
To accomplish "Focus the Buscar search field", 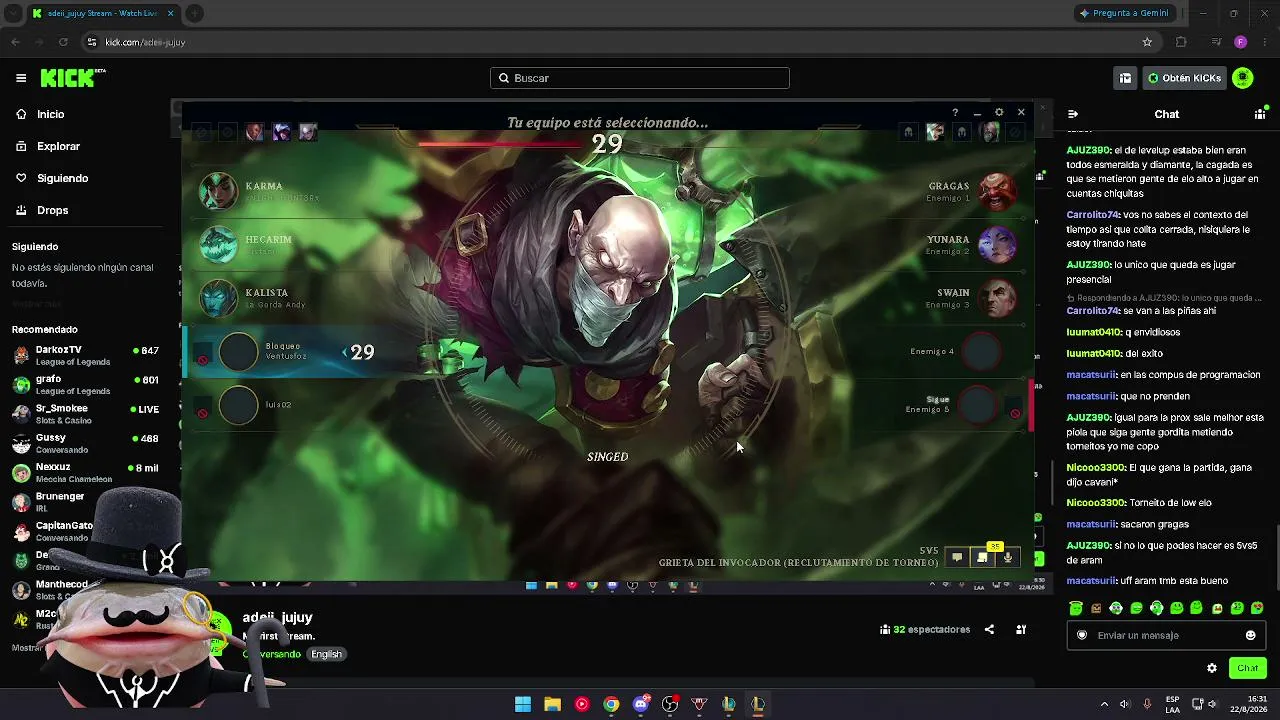I will [x=640, y=78].
